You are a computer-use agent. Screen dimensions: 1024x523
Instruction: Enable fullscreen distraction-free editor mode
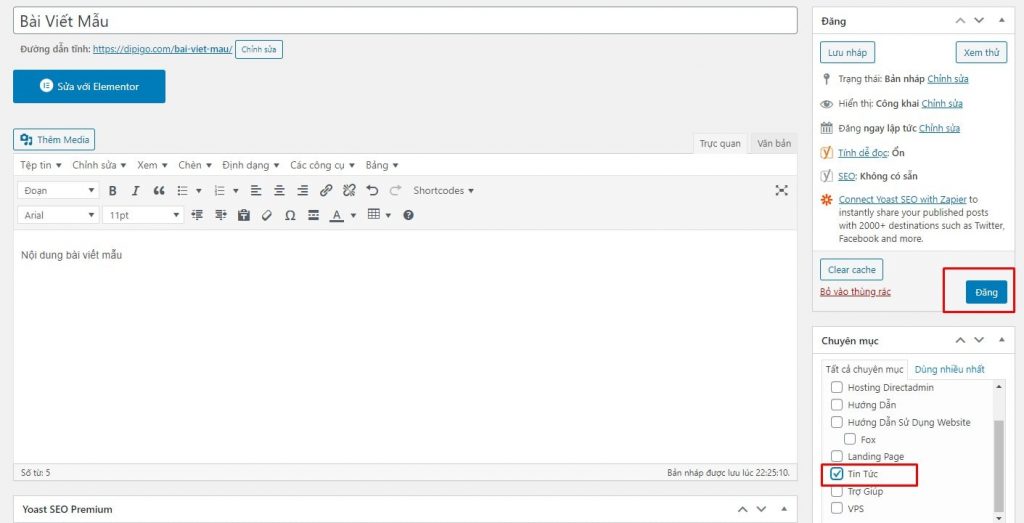781,190
